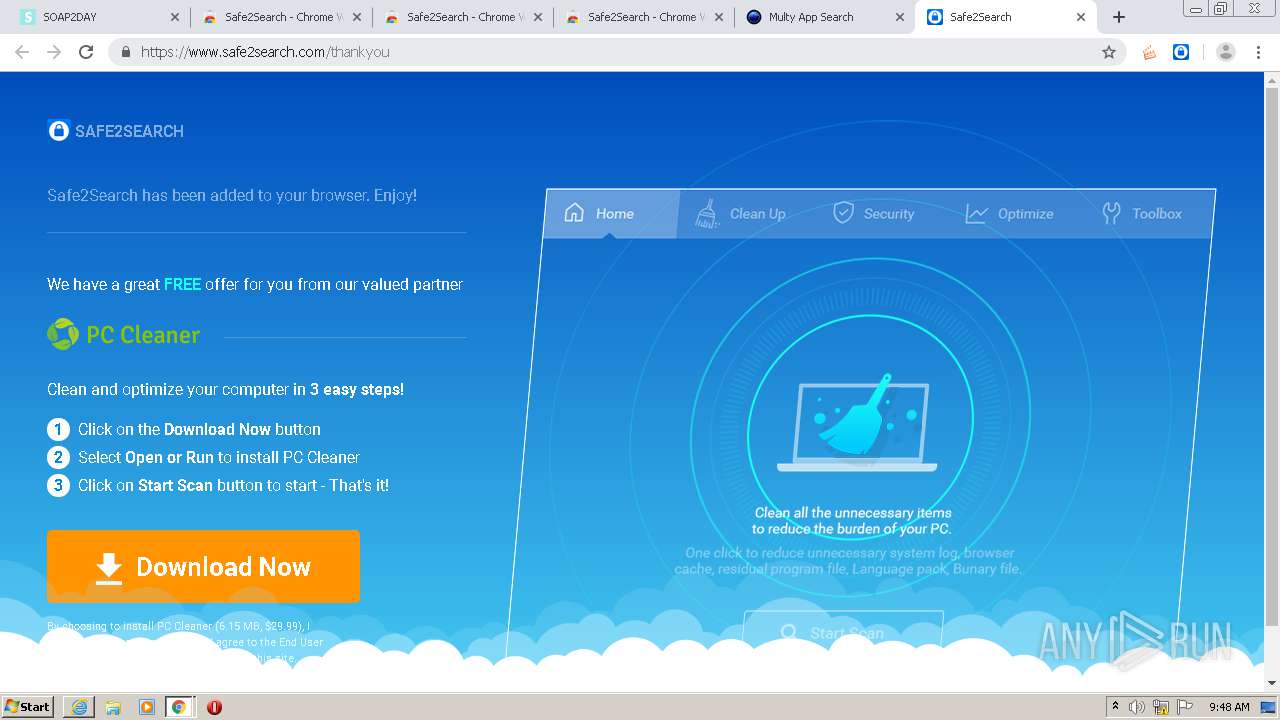The height and width of the screenshot is (720, 1280).
Task: Click the red shield taskbar icon
Action: (214, 706)
